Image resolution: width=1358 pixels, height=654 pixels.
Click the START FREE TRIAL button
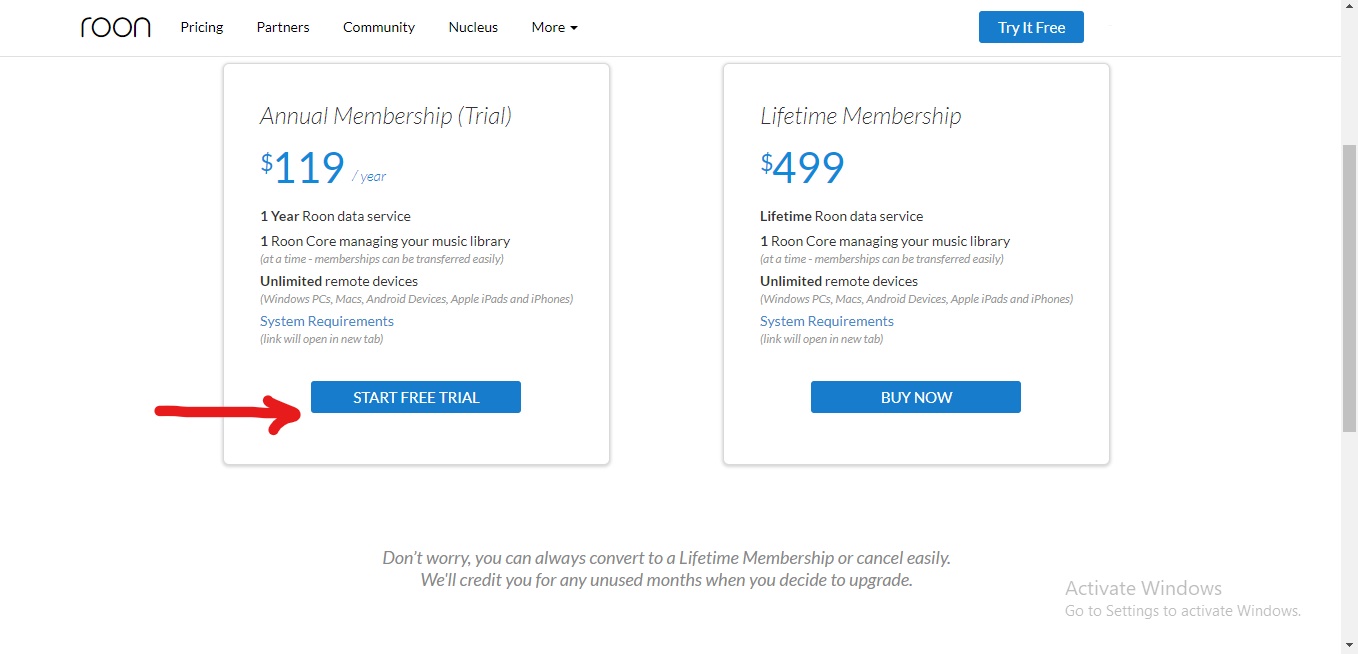(416, 397)
